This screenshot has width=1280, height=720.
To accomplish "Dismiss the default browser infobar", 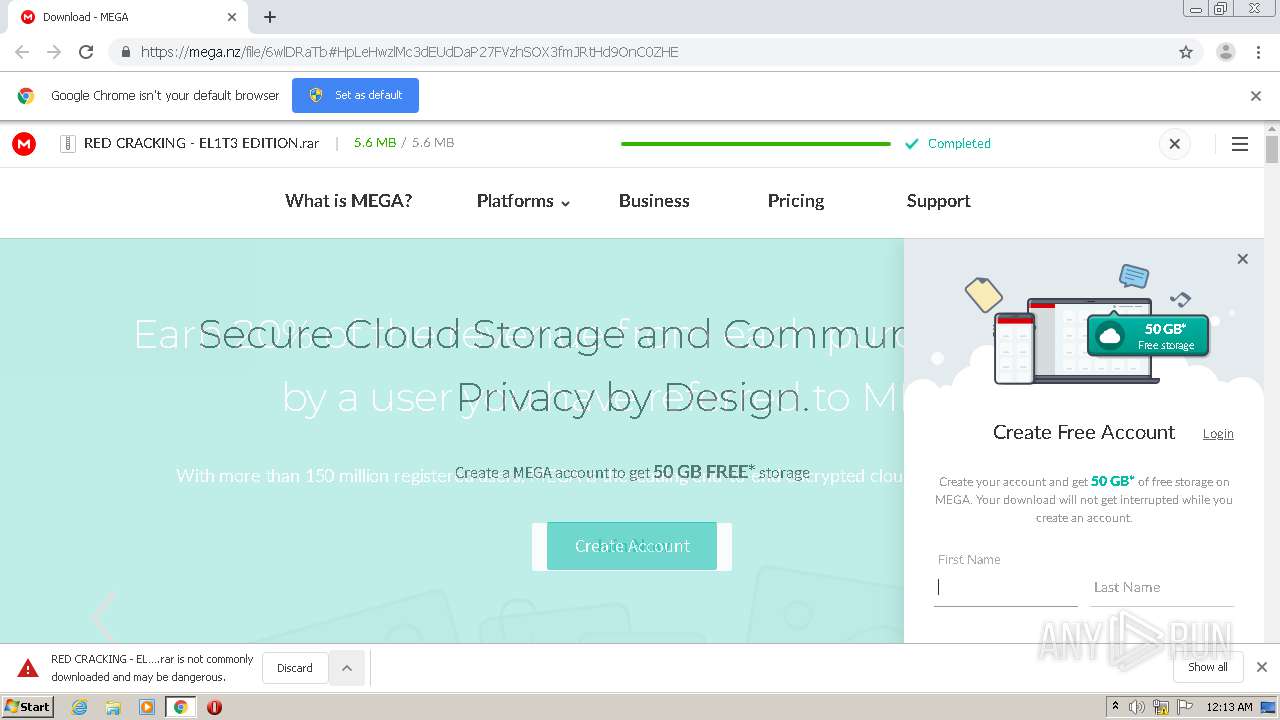I will [1256, 96].
